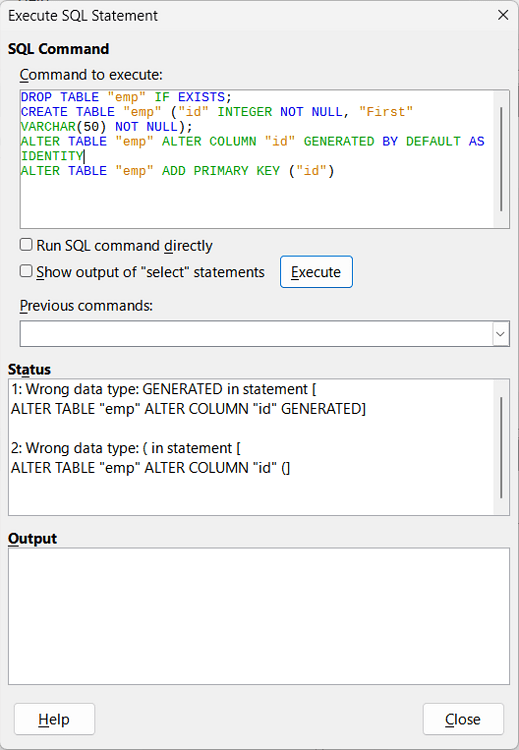Viewport: 519px width, 750px height.
Task: Open Help for this dialog
Action: (x=54, y=719)
